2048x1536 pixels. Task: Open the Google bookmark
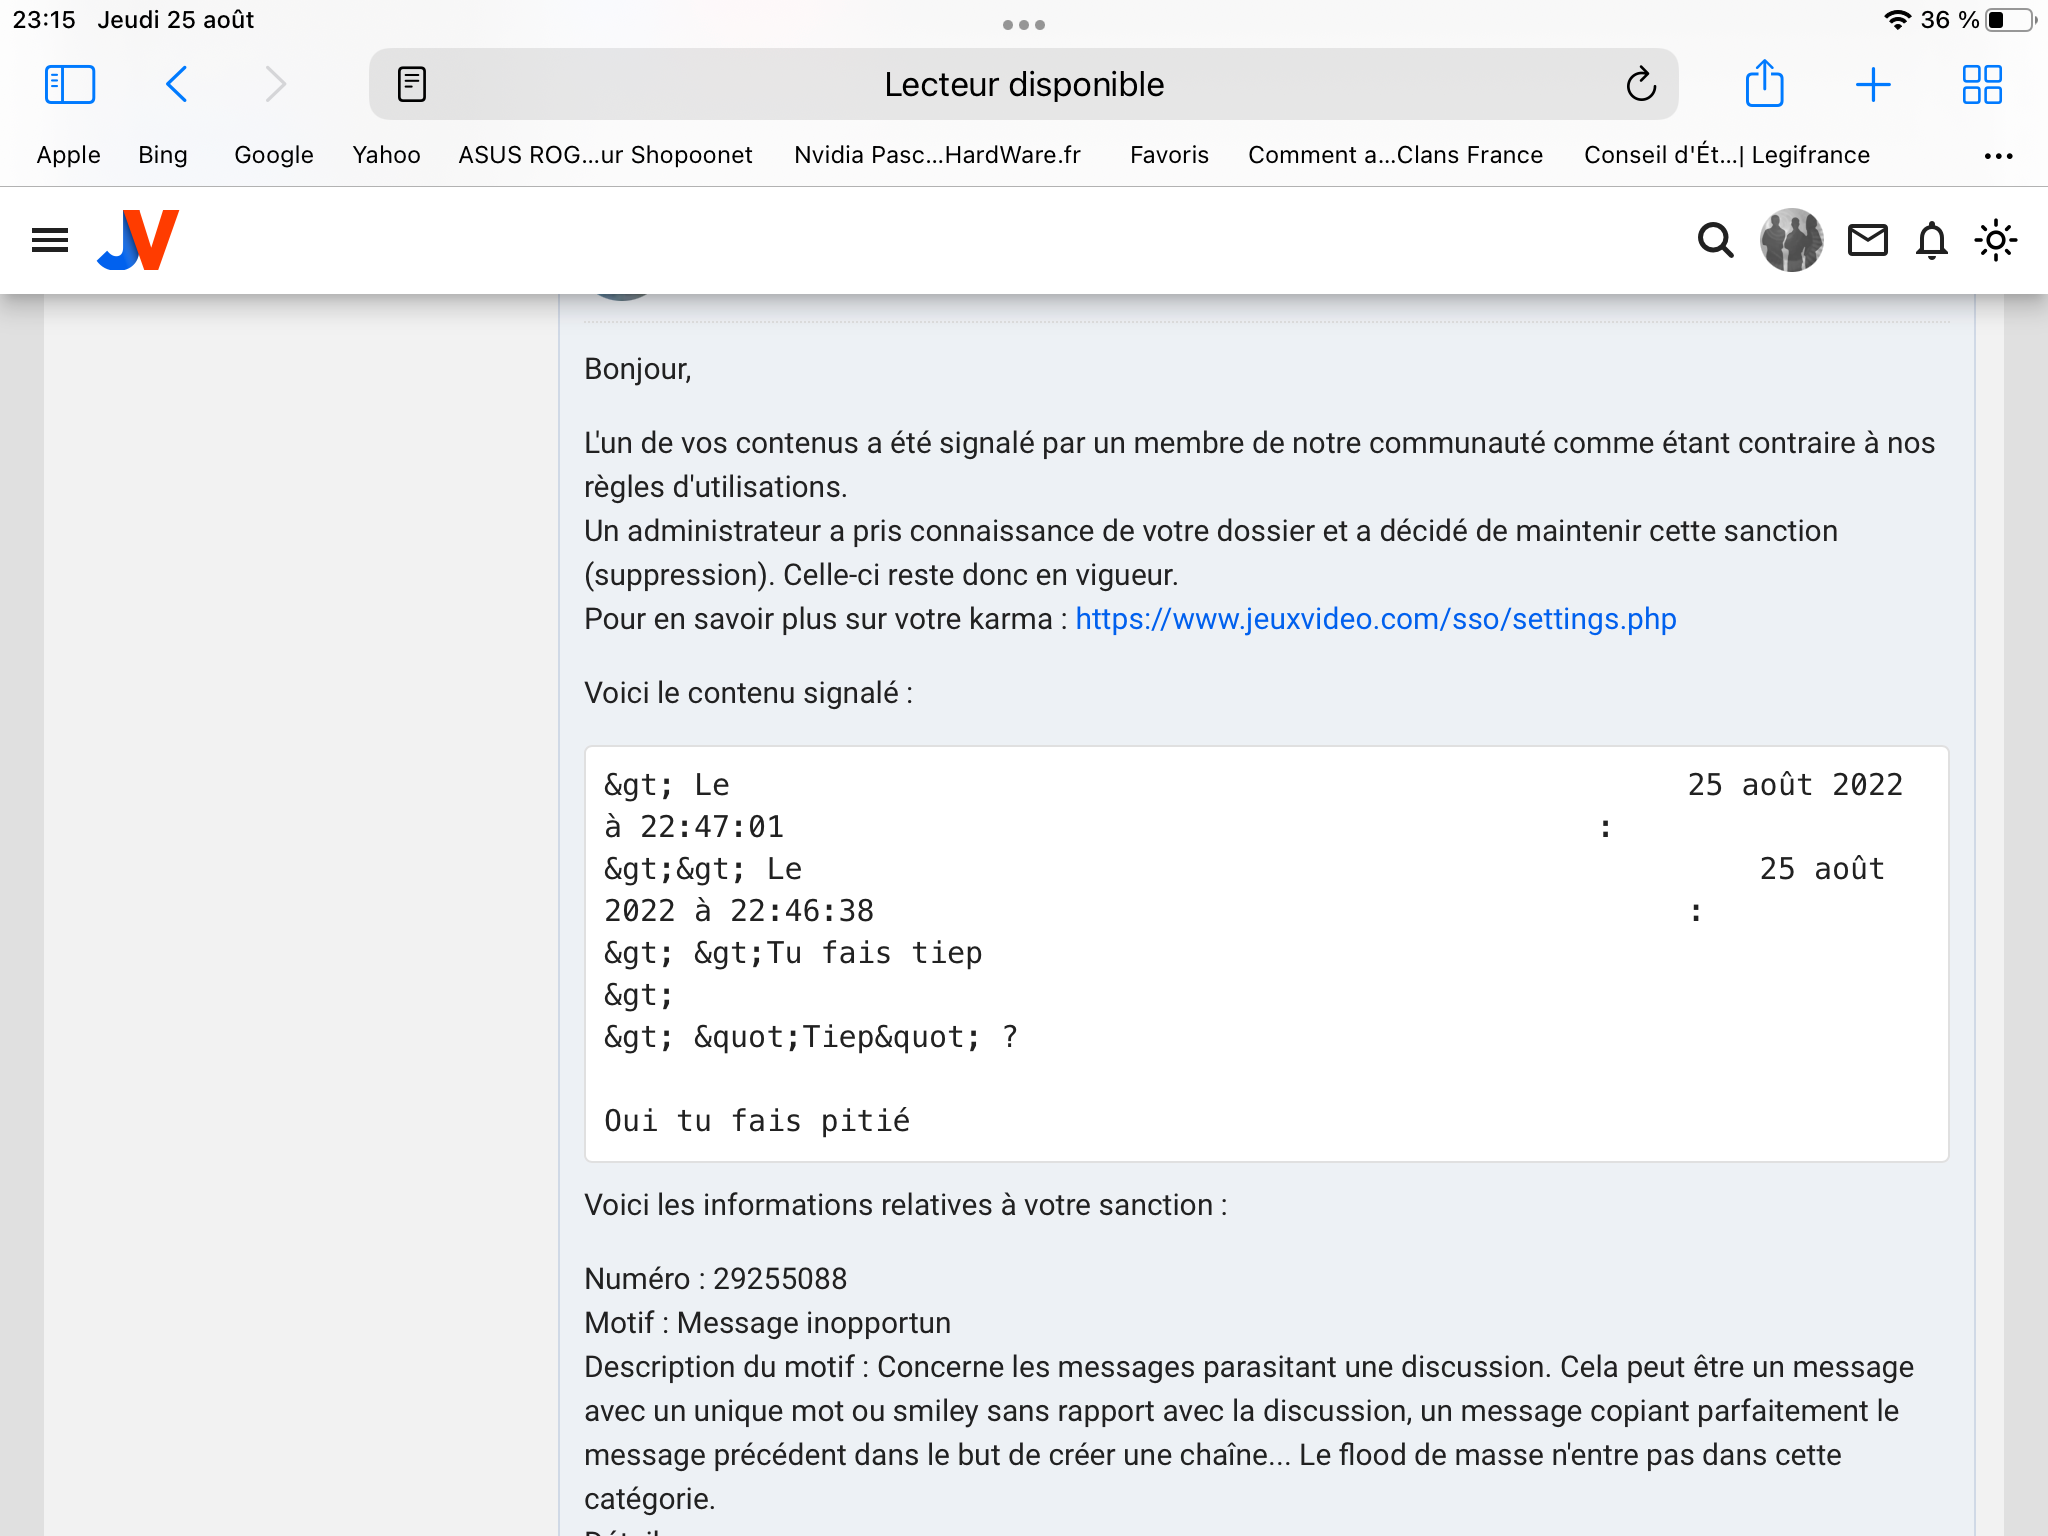274,155
